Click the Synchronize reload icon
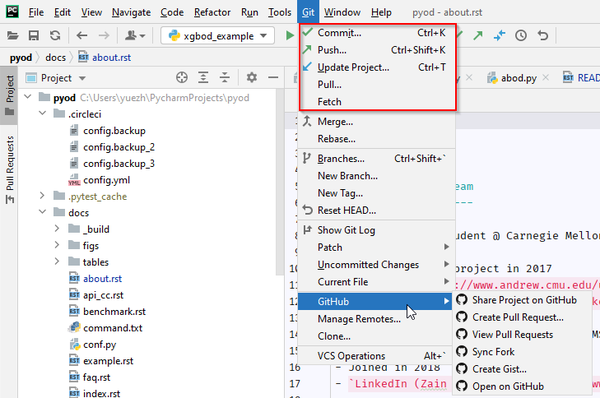The width and height of the screenshot is (600, 398). pos(55,36)
